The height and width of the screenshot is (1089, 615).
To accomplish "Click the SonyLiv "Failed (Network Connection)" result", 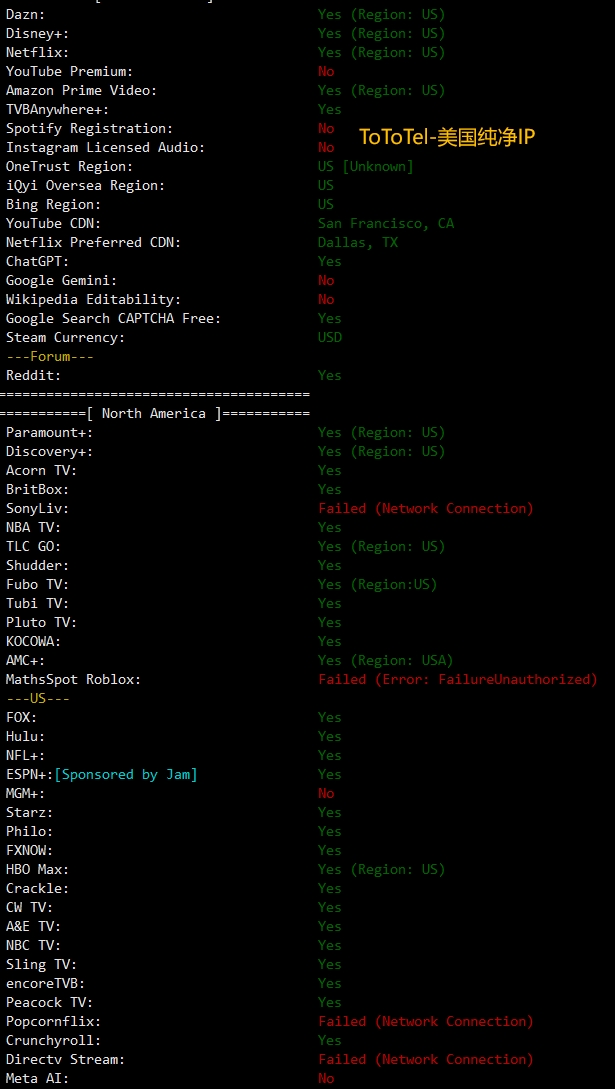I will tap(426, 508).
